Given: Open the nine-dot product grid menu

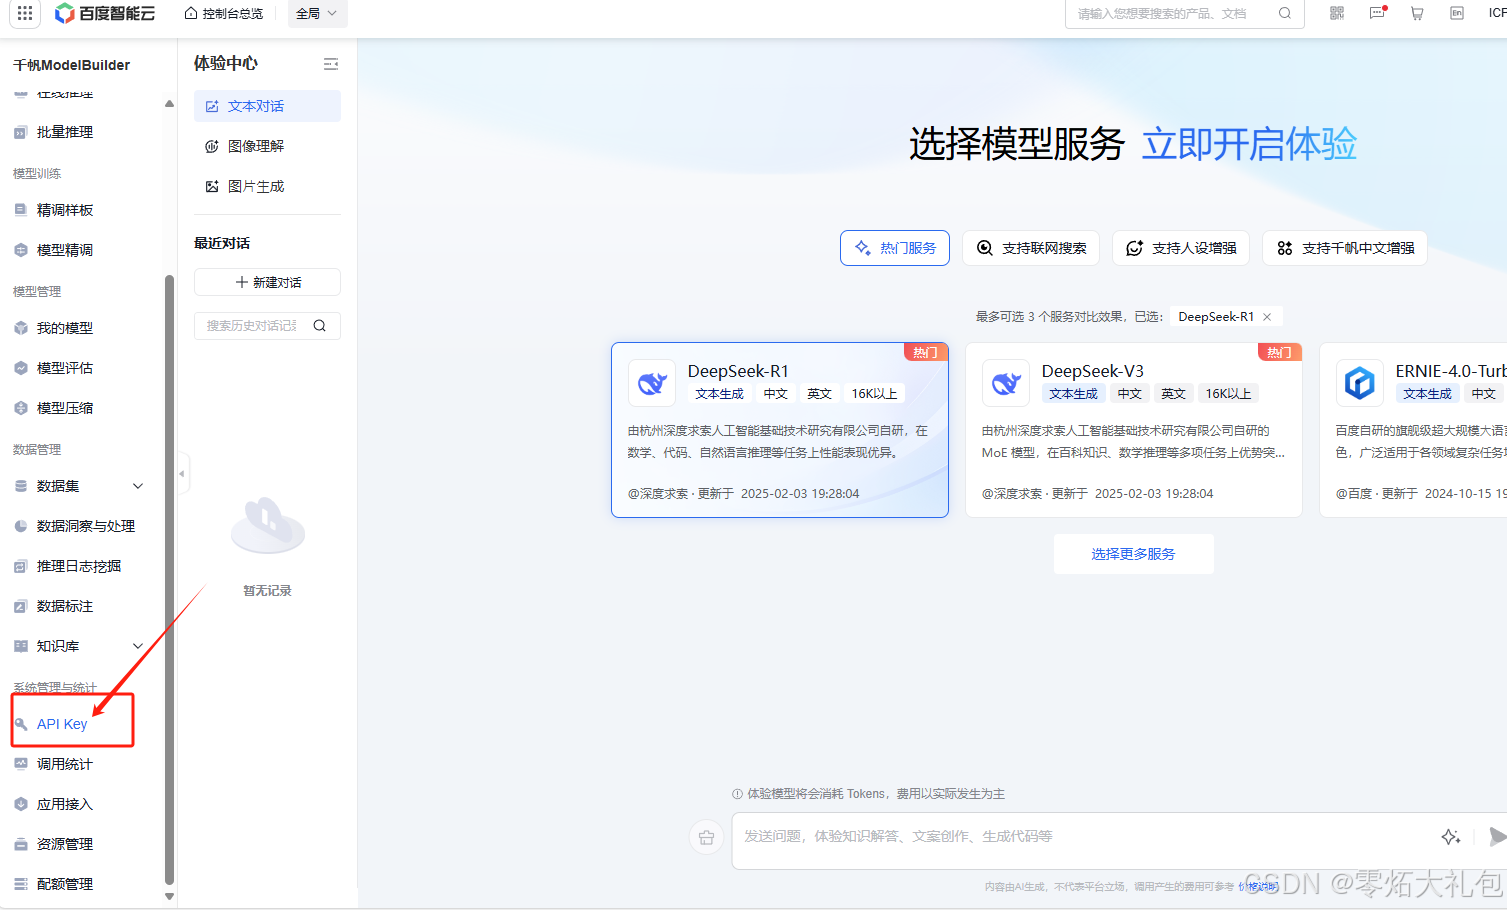Looking at the screenshot, I should 25,13.
